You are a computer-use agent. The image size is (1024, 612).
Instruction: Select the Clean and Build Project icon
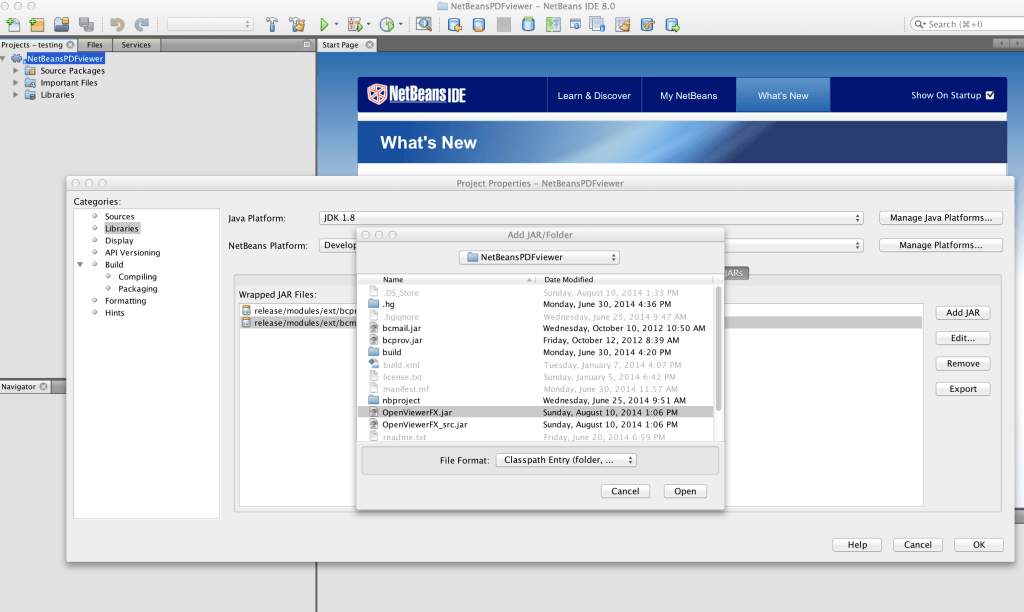click(x=297, y=22)
